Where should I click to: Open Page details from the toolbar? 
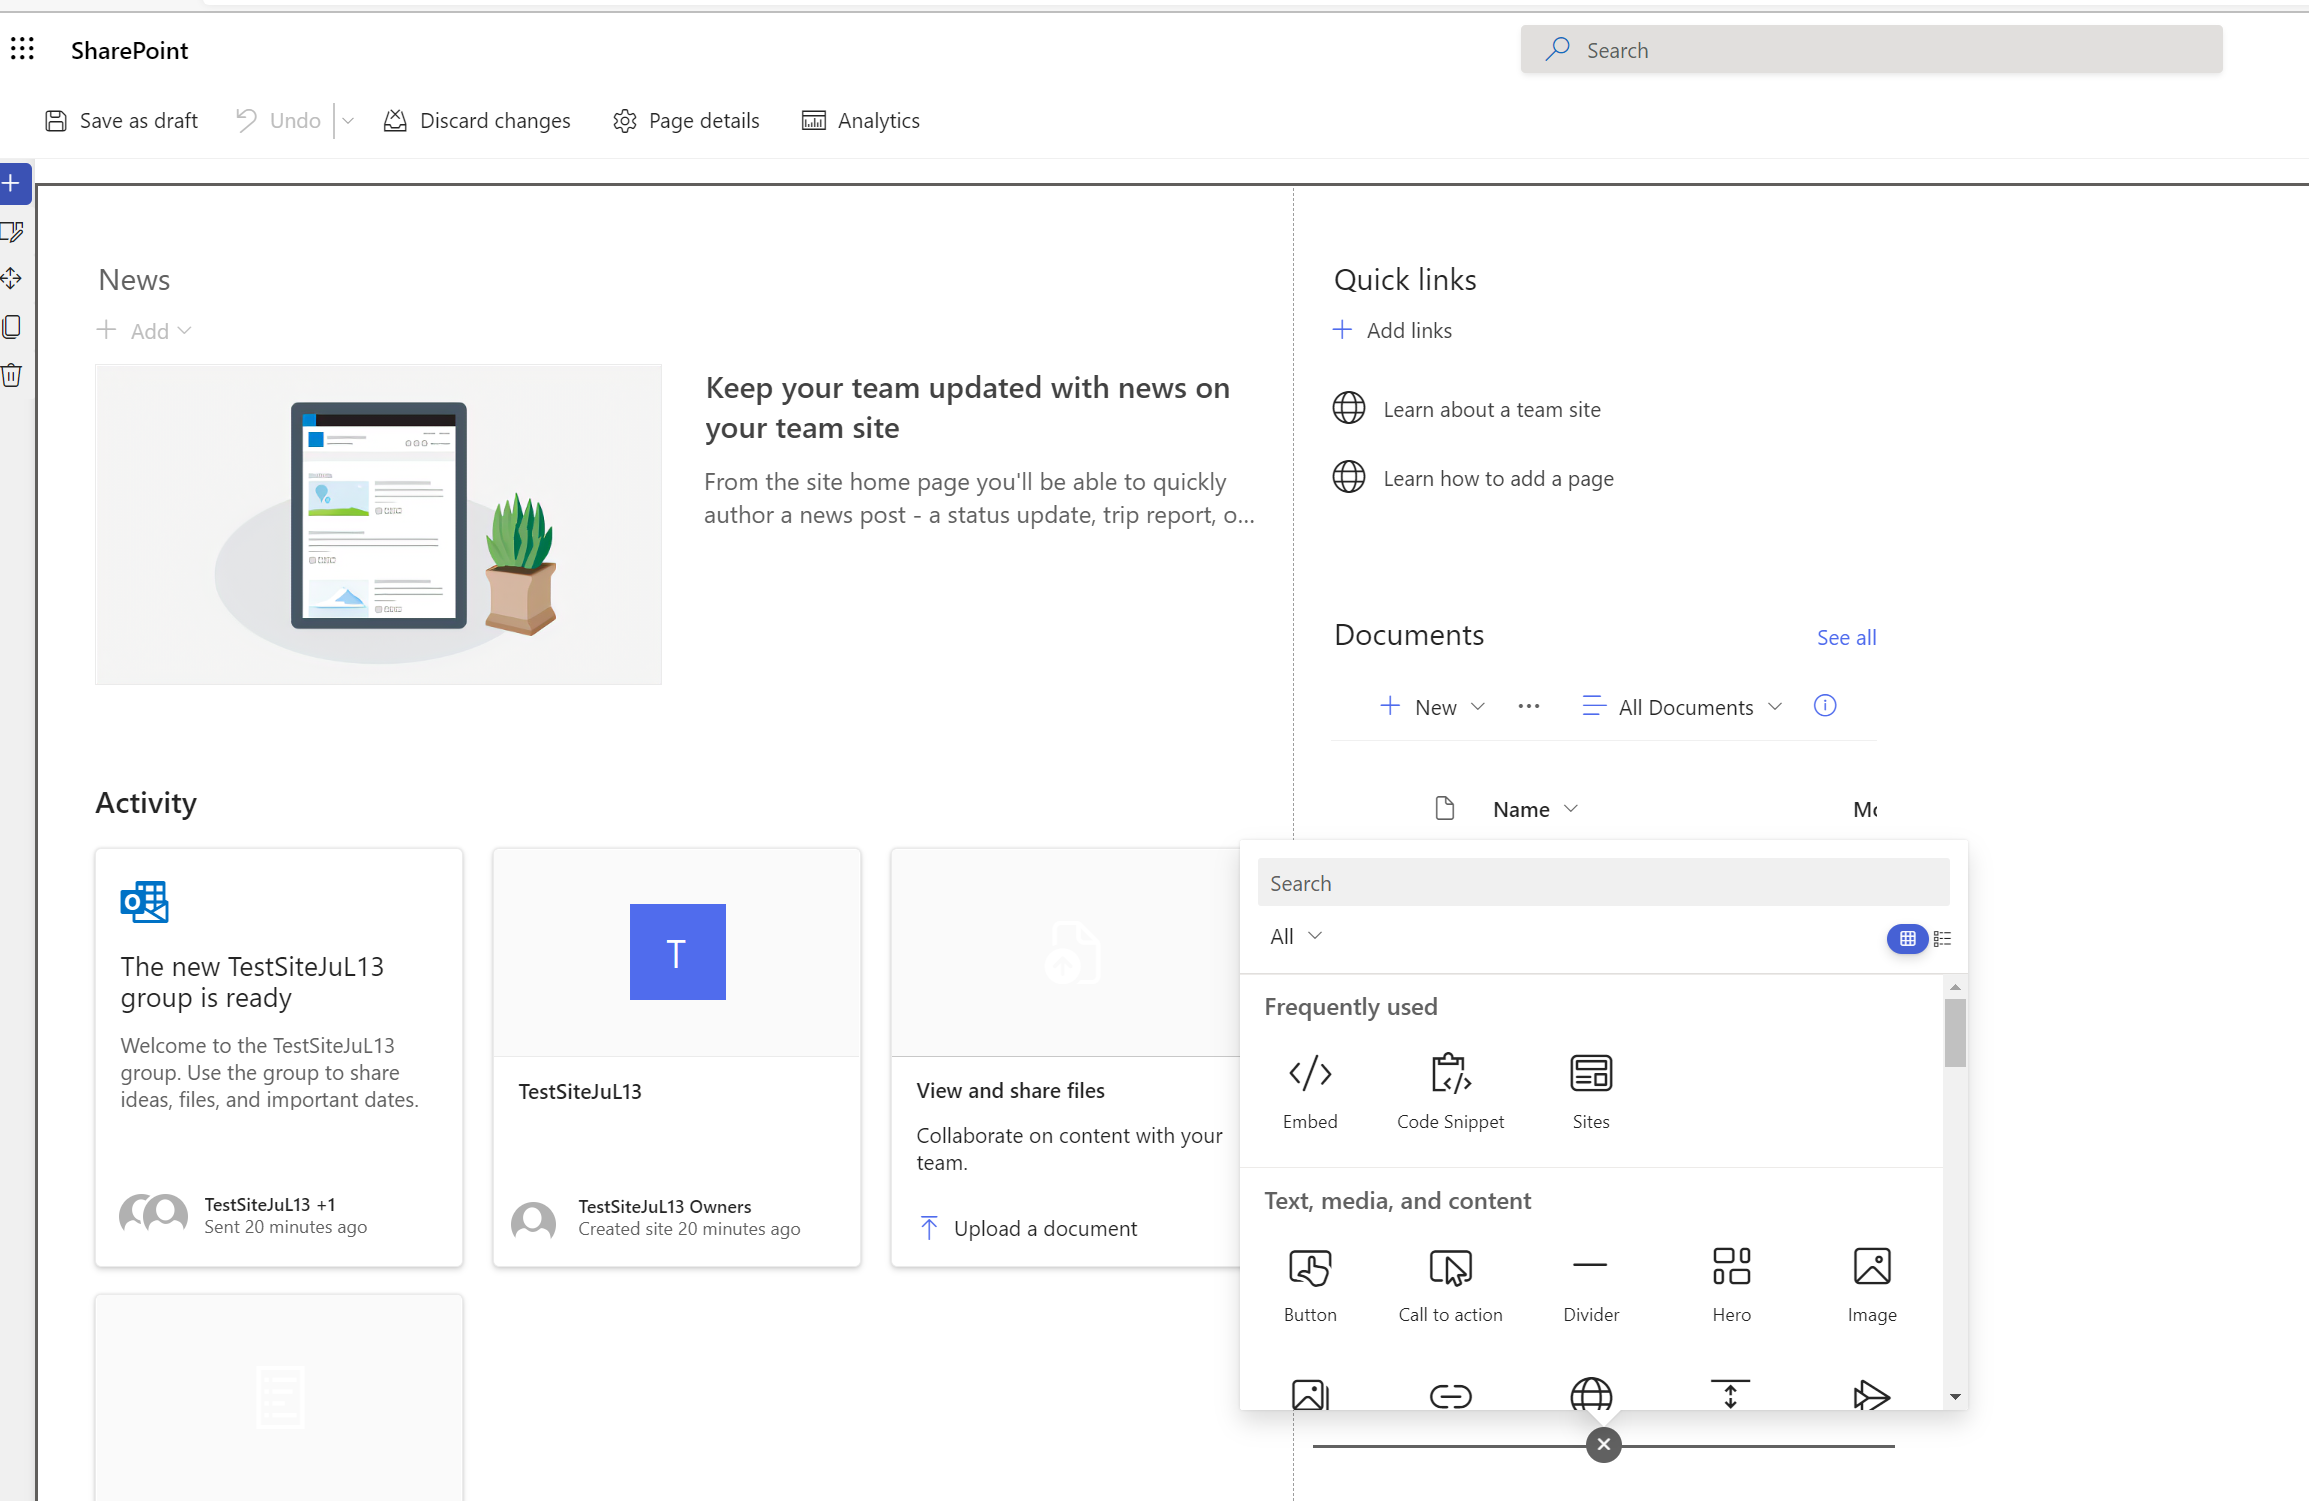point(686,120)
